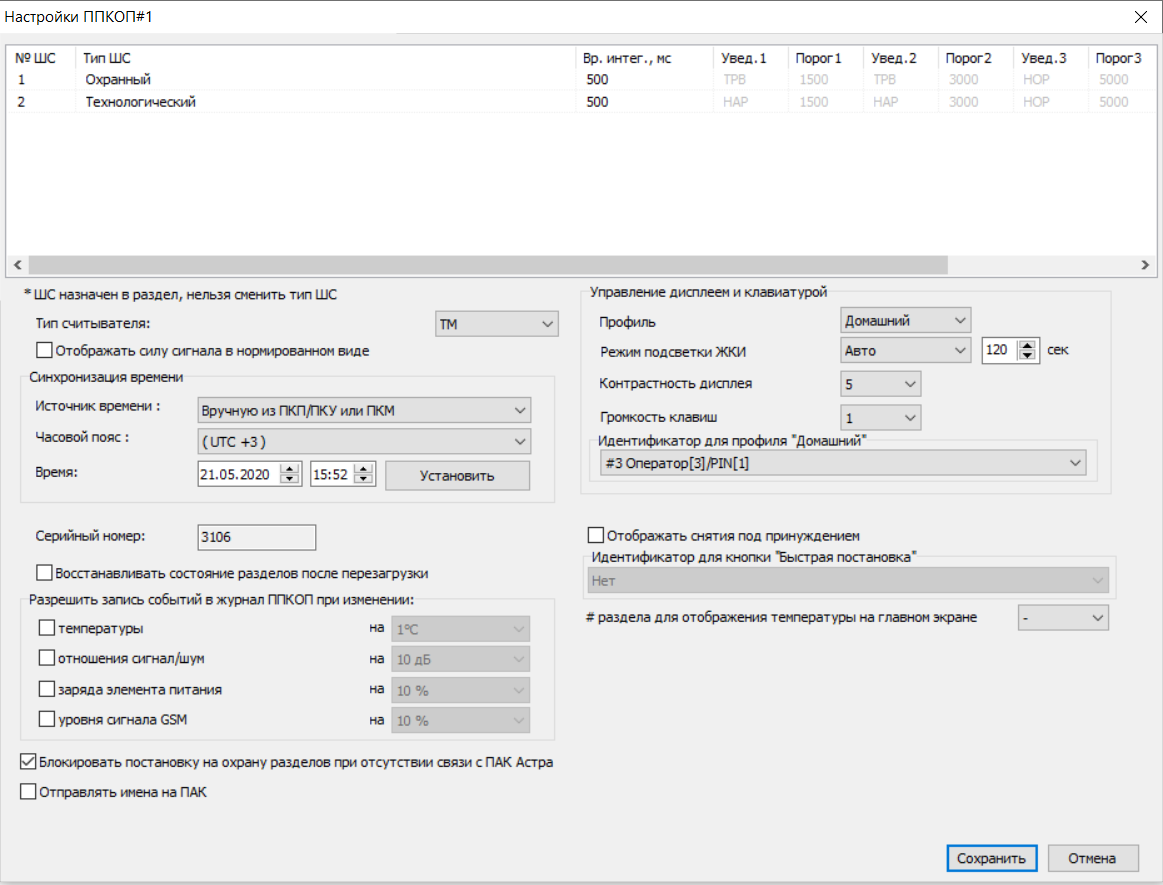
Task: Expand Контрастность дисплея dropdown
Action: [880, 383]
